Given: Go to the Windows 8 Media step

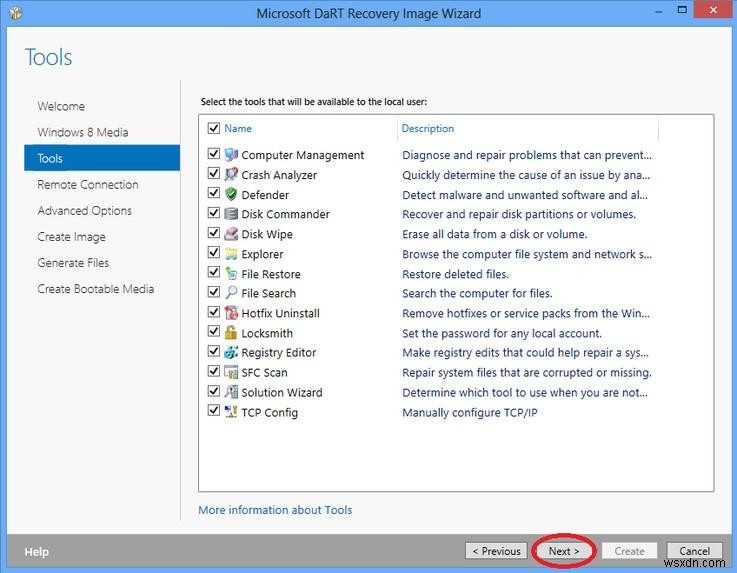Looking at the screenshot, I should (83, 132).
